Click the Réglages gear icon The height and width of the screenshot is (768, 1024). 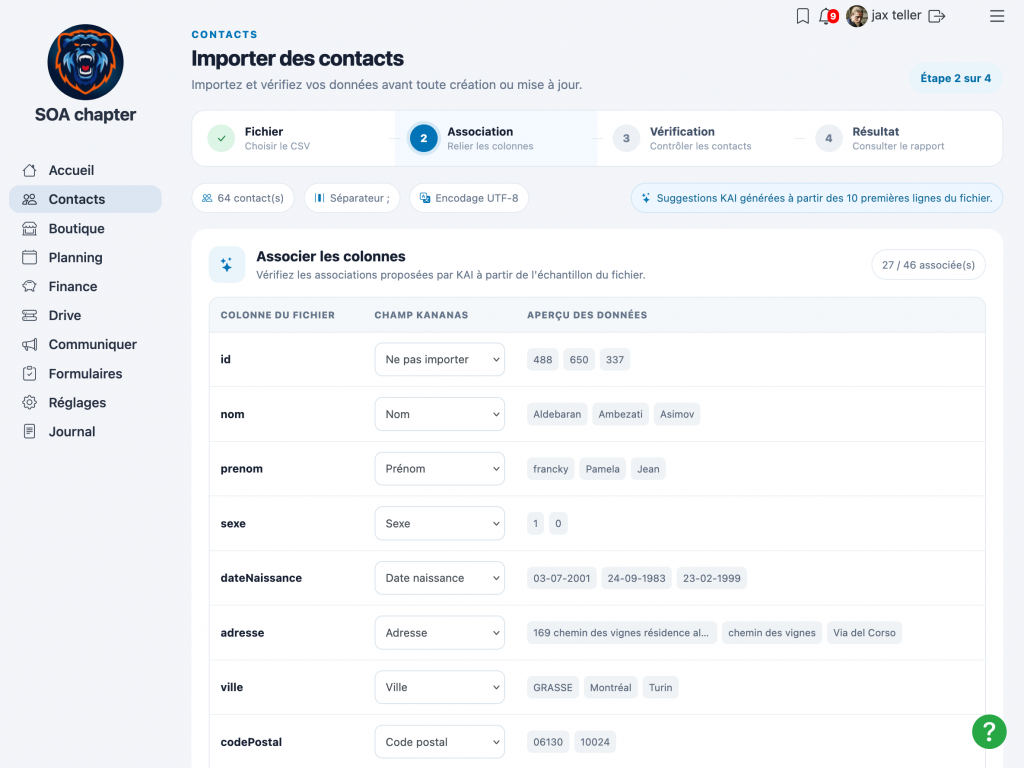point(29,402)
